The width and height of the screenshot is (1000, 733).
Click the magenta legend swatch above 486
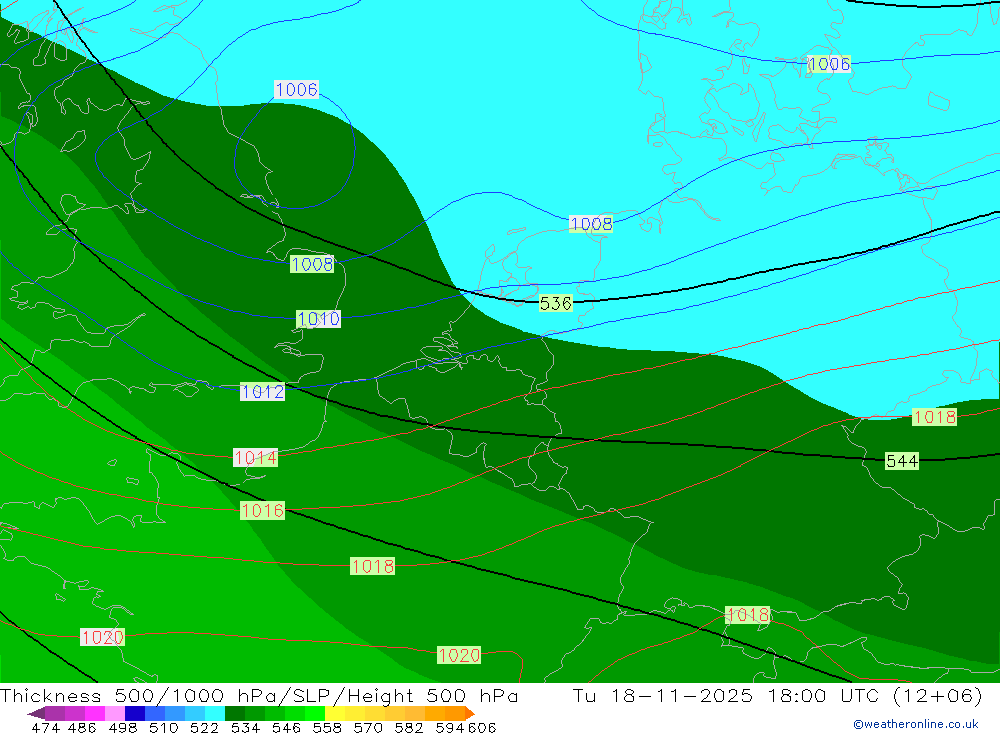click(94, 713)
